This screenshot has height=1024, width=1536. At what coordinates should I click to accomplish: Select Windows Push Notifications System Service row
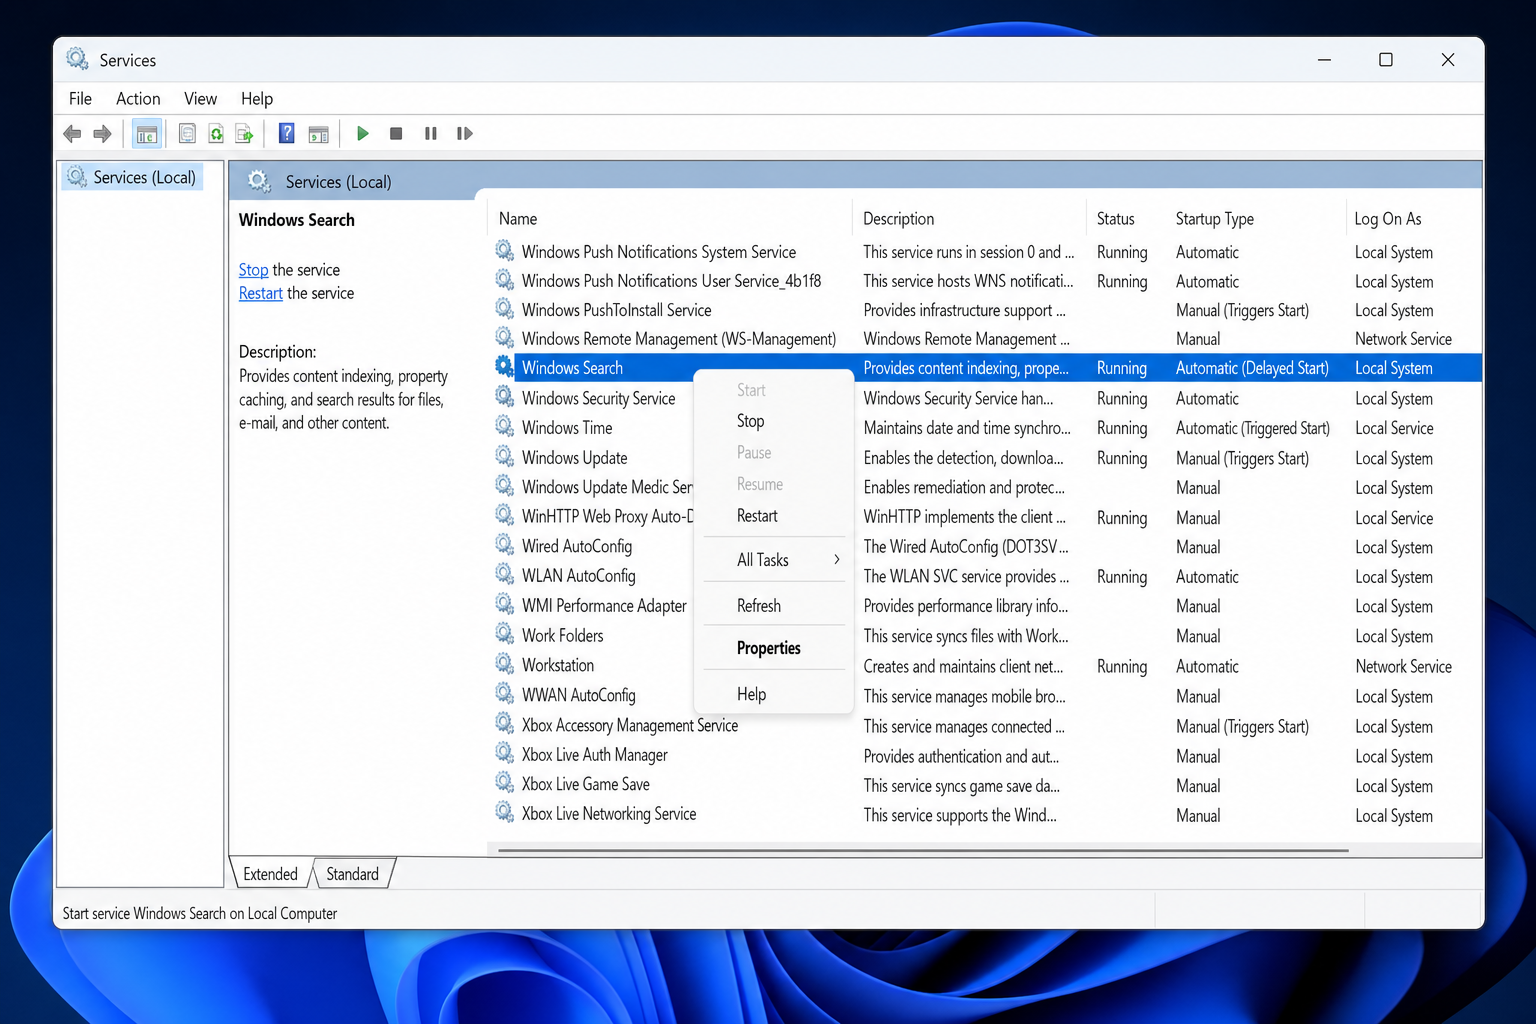tap(986, 252)
